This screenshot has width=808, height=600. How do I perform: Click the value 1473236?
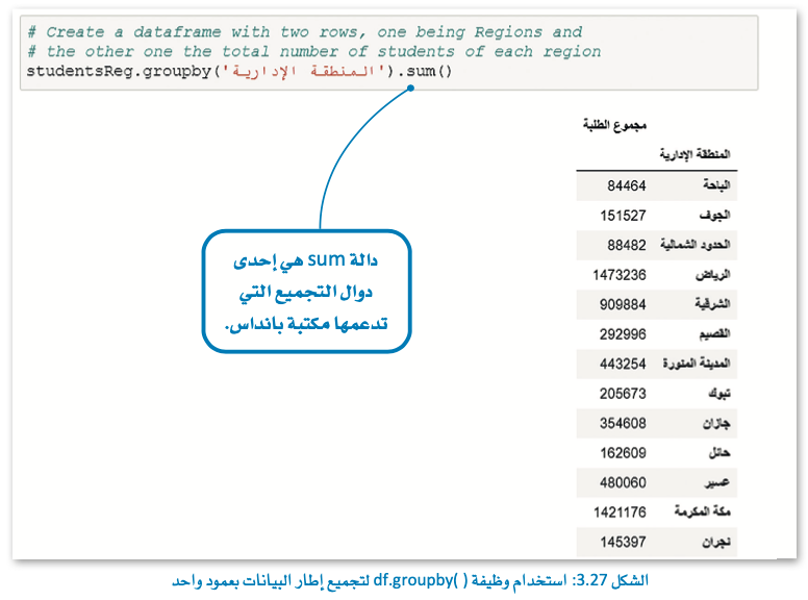[619, 275]
